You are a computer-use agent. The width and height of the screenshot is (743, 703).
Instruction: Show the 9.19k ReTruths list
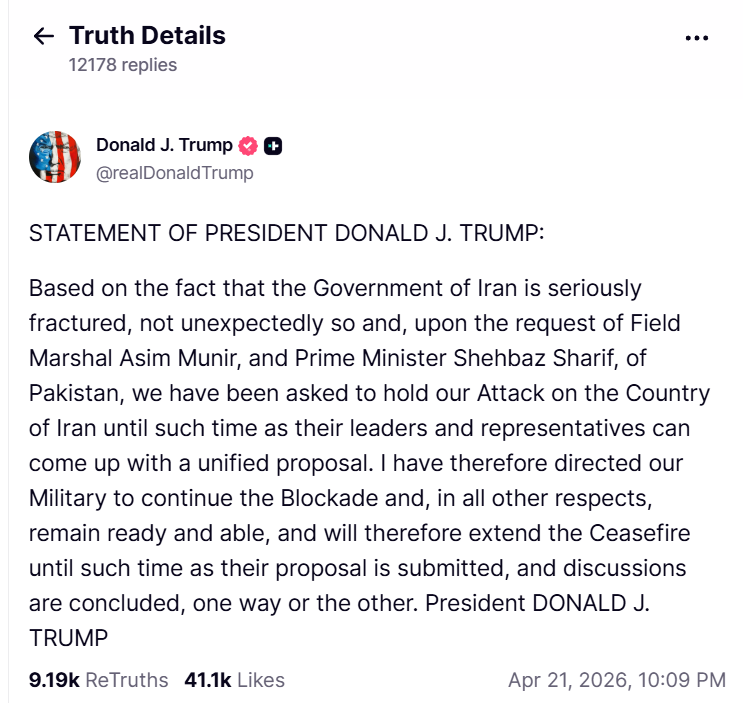point(98,680)
